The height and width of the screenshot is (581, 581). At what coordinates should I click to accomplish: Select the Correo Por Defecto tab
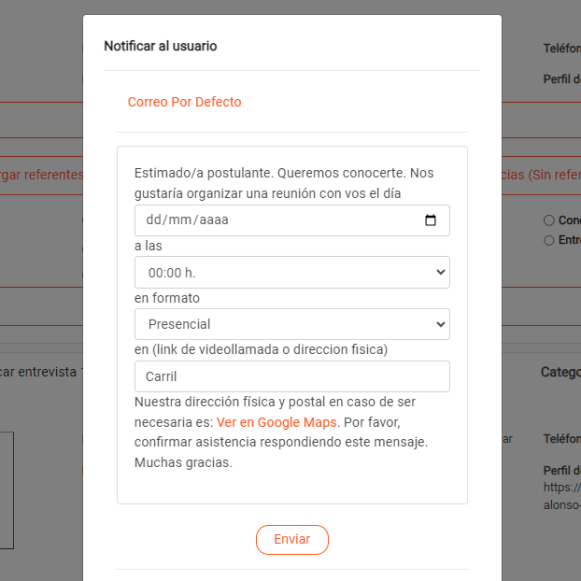point(185,102)
